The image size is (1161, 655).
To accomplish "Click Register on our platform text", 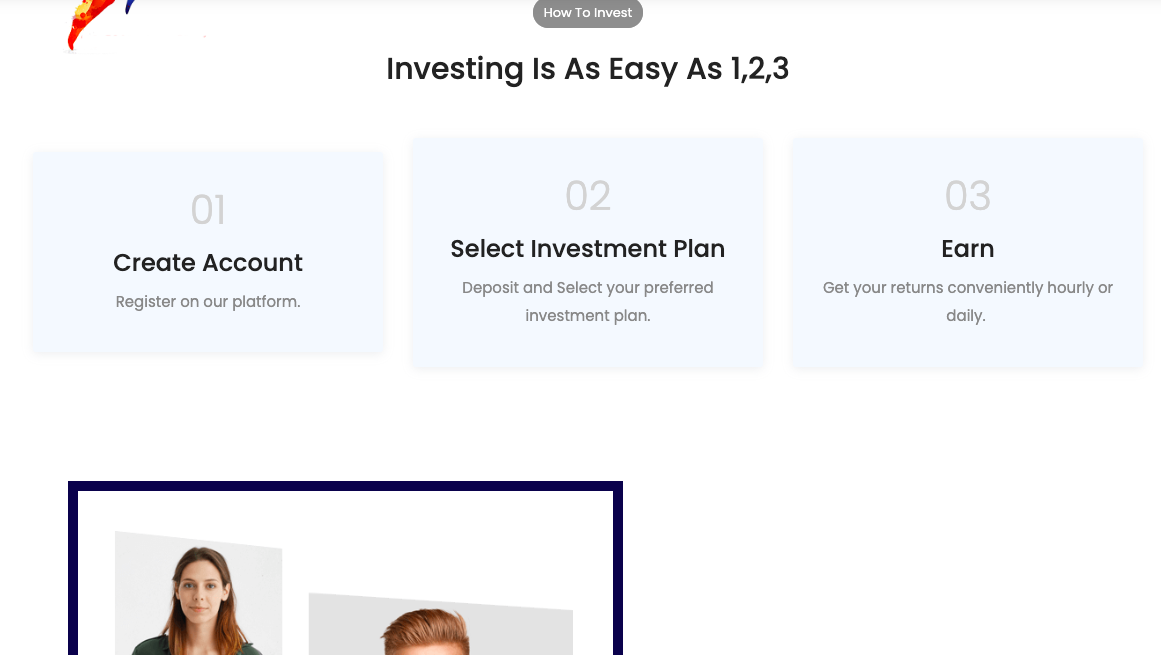I will pyautogui.click(x=208, y=302).
